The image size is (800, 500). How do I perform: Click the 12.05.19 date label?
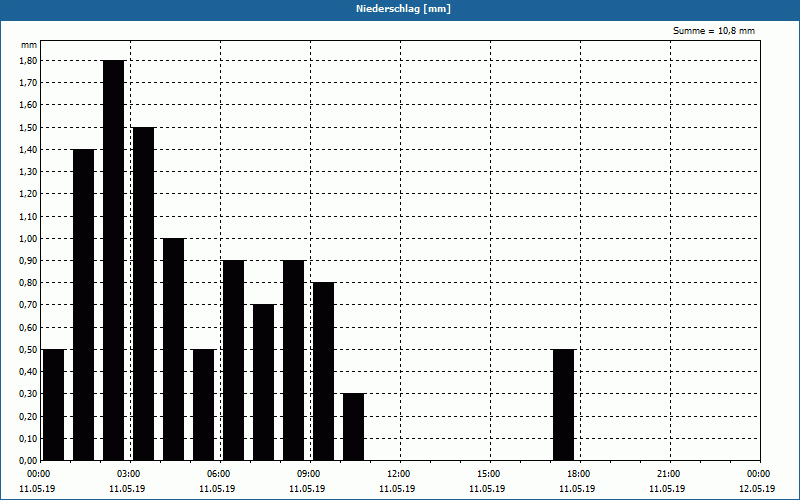[x=757, y=488]
